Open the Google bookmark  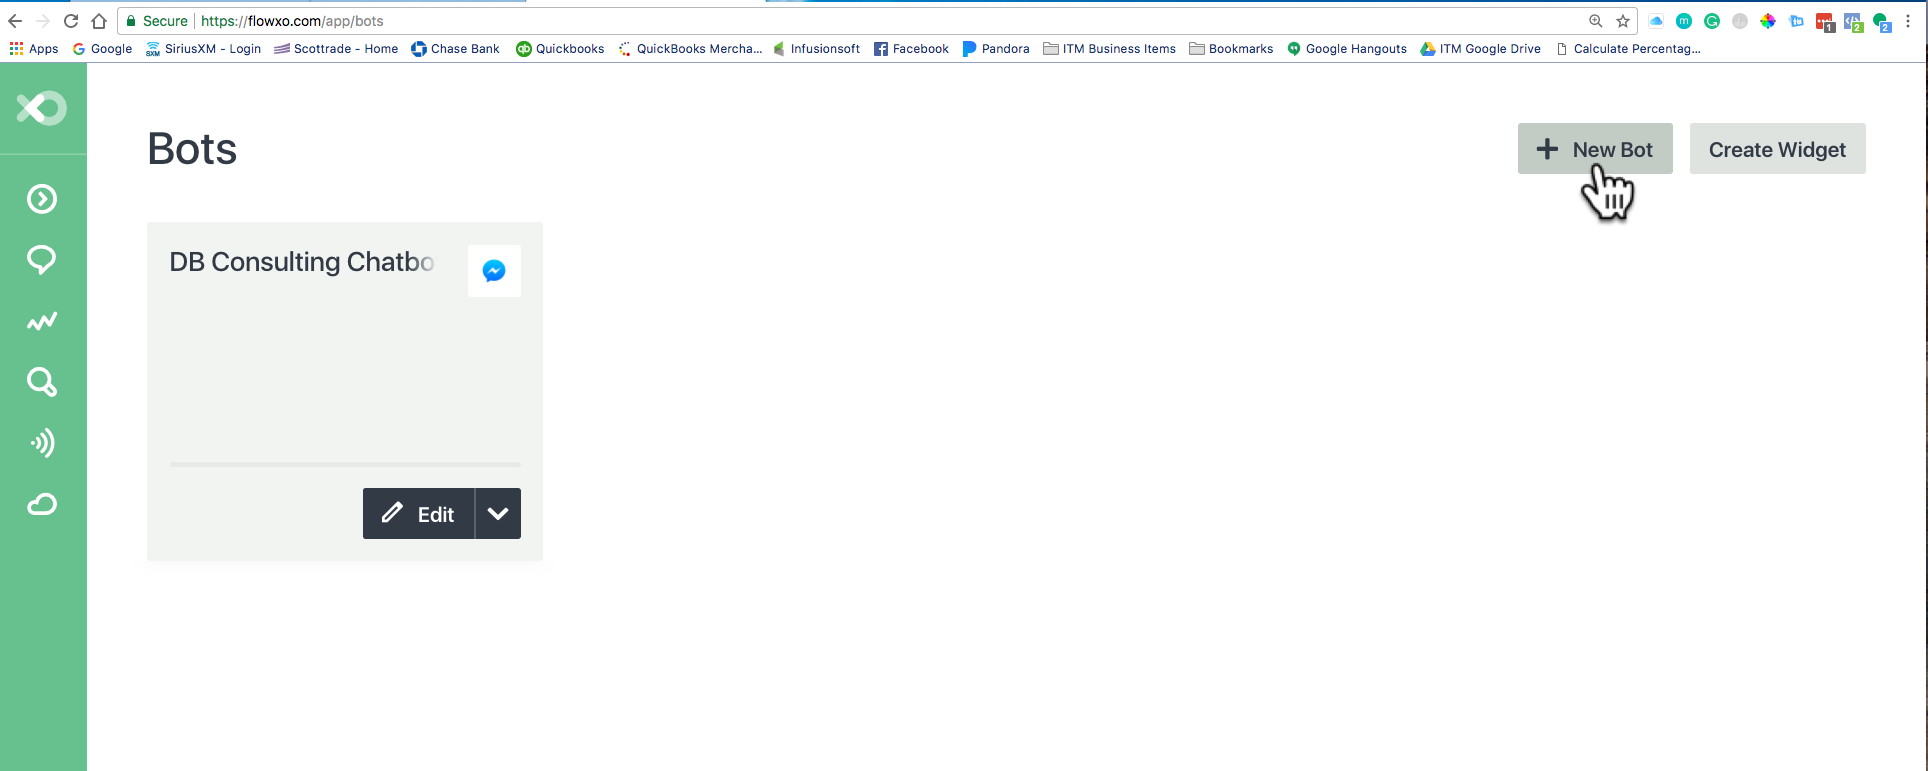click(x=102, y=48)
